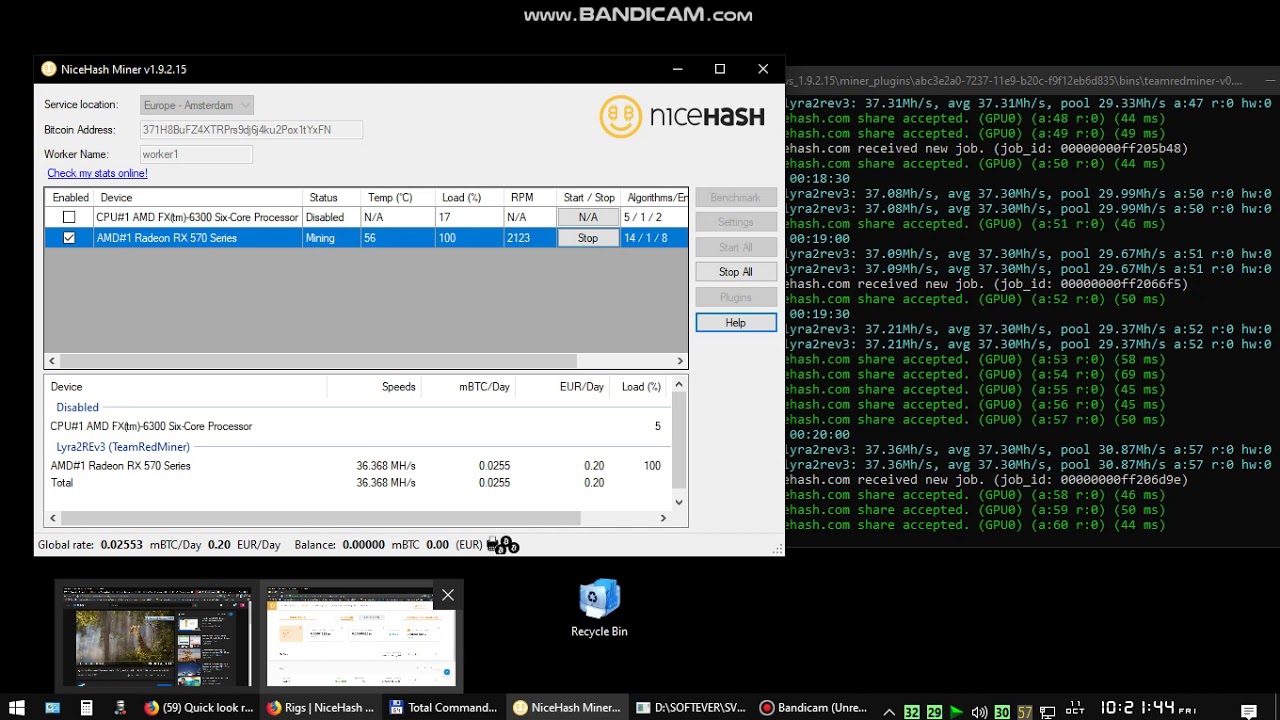Click the device list horizontal scrollbar thumb

tap(319, 361)
